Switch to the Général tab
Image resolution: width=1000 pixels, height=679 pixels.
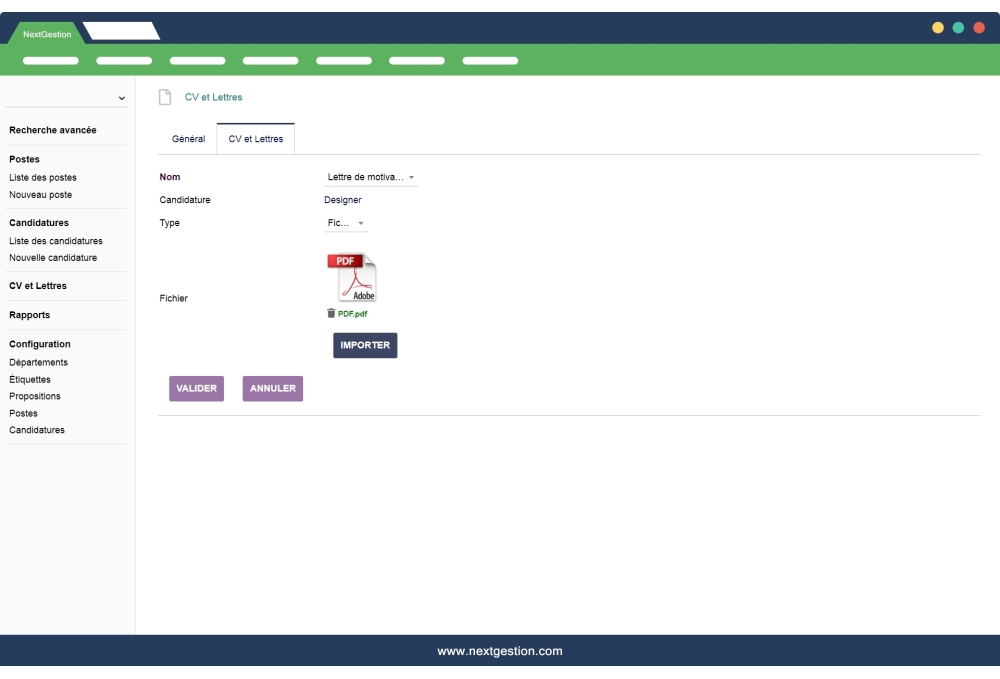pyautogui.click(x=187, y=138)
